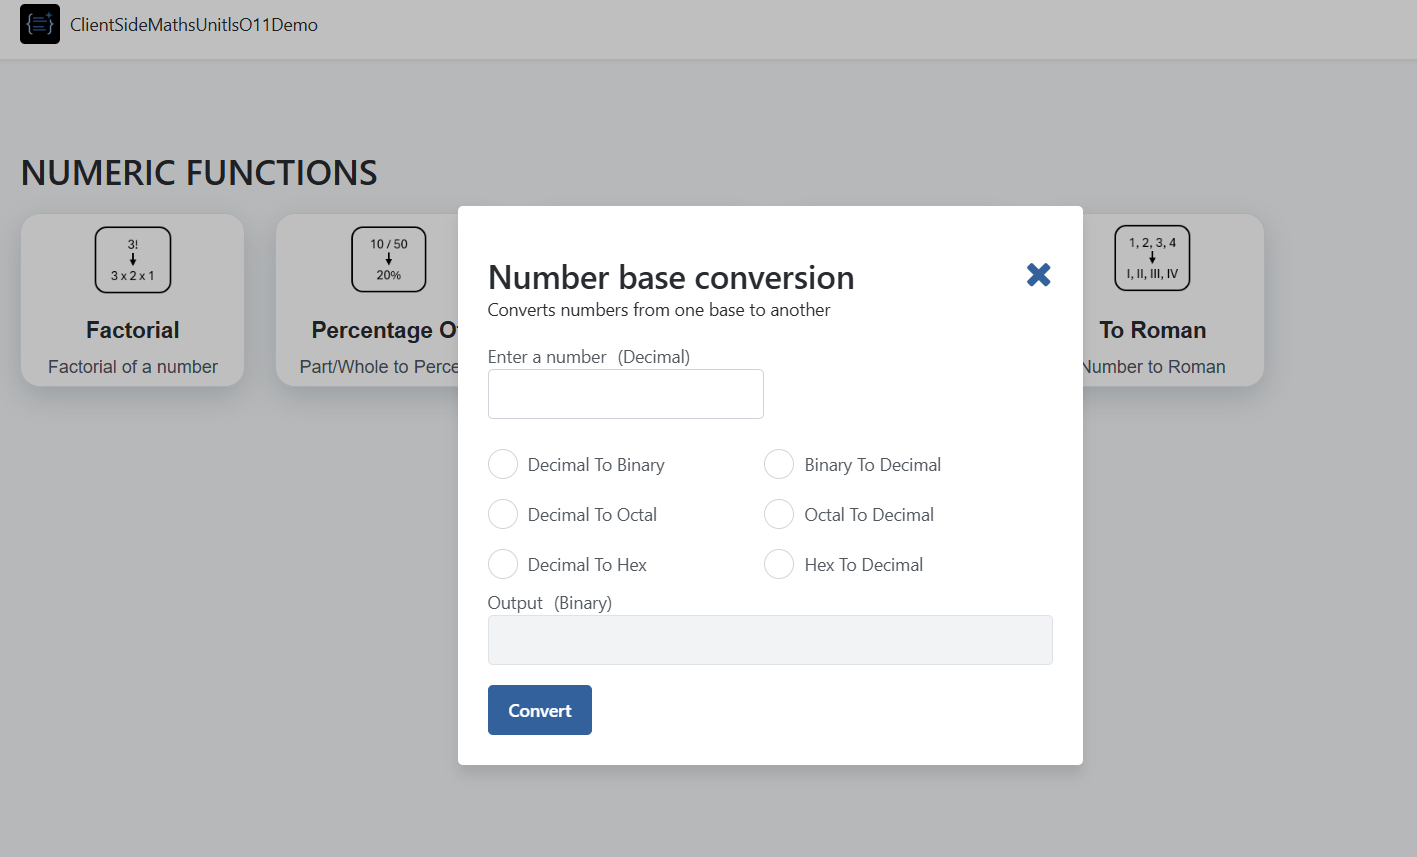Select Octal To Decimal radio option
1417x857 pixels.
coord(779,515)
